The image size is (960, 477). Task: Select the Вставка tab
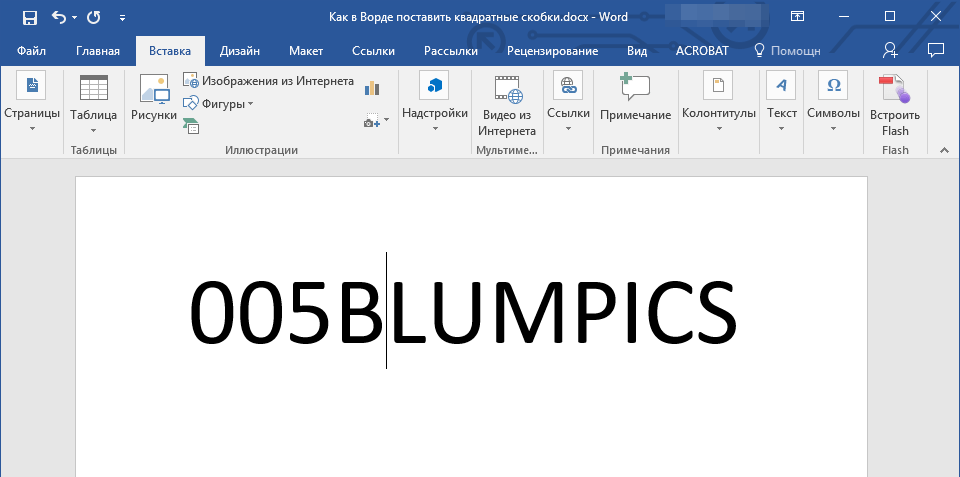pyautogui.click(x=170, y=51)
